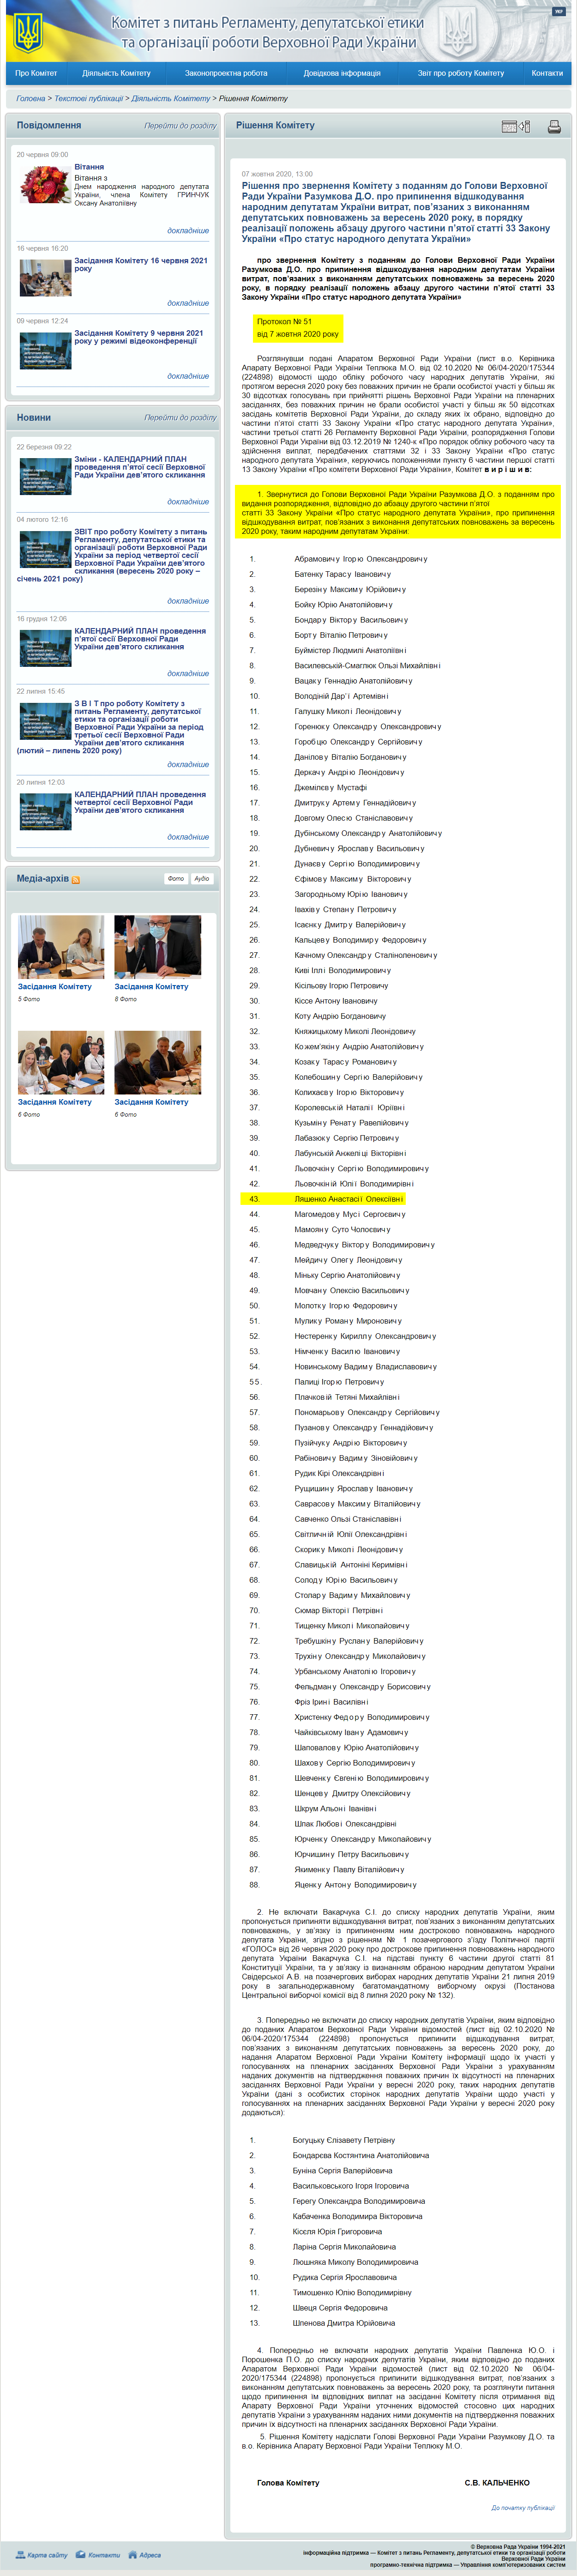577x2576 pixels.
Task: Open the Про Комітет menu
Action: (36, 73)
